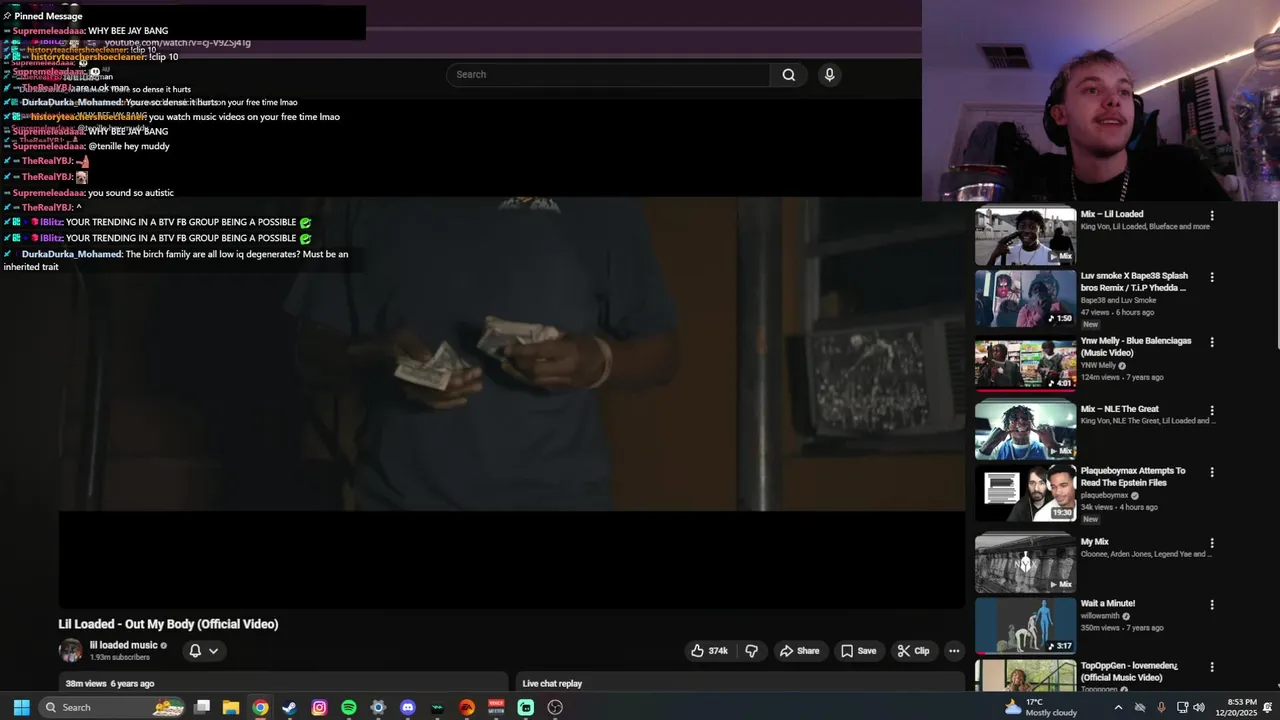Screen dimensions: 1280x720
Task: Click title 'TopOppGen - lovemedenz'
Action: (x=1129, y=671)
